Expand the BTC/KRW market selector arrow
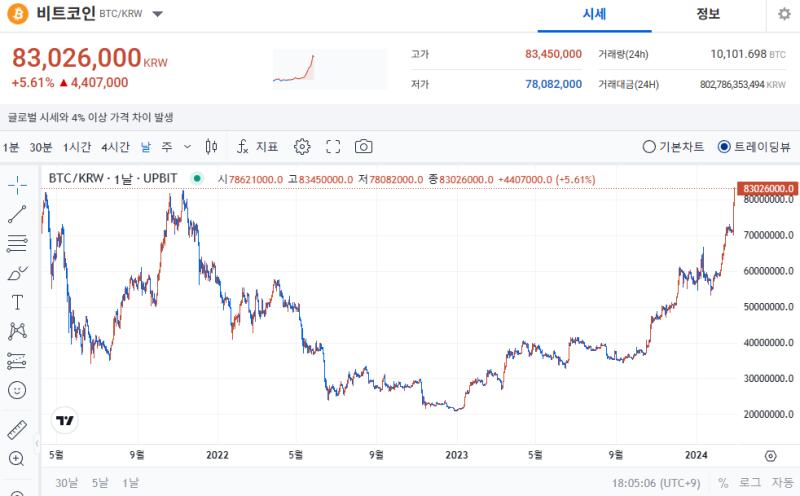800x496 pixels. pos(158,14)
